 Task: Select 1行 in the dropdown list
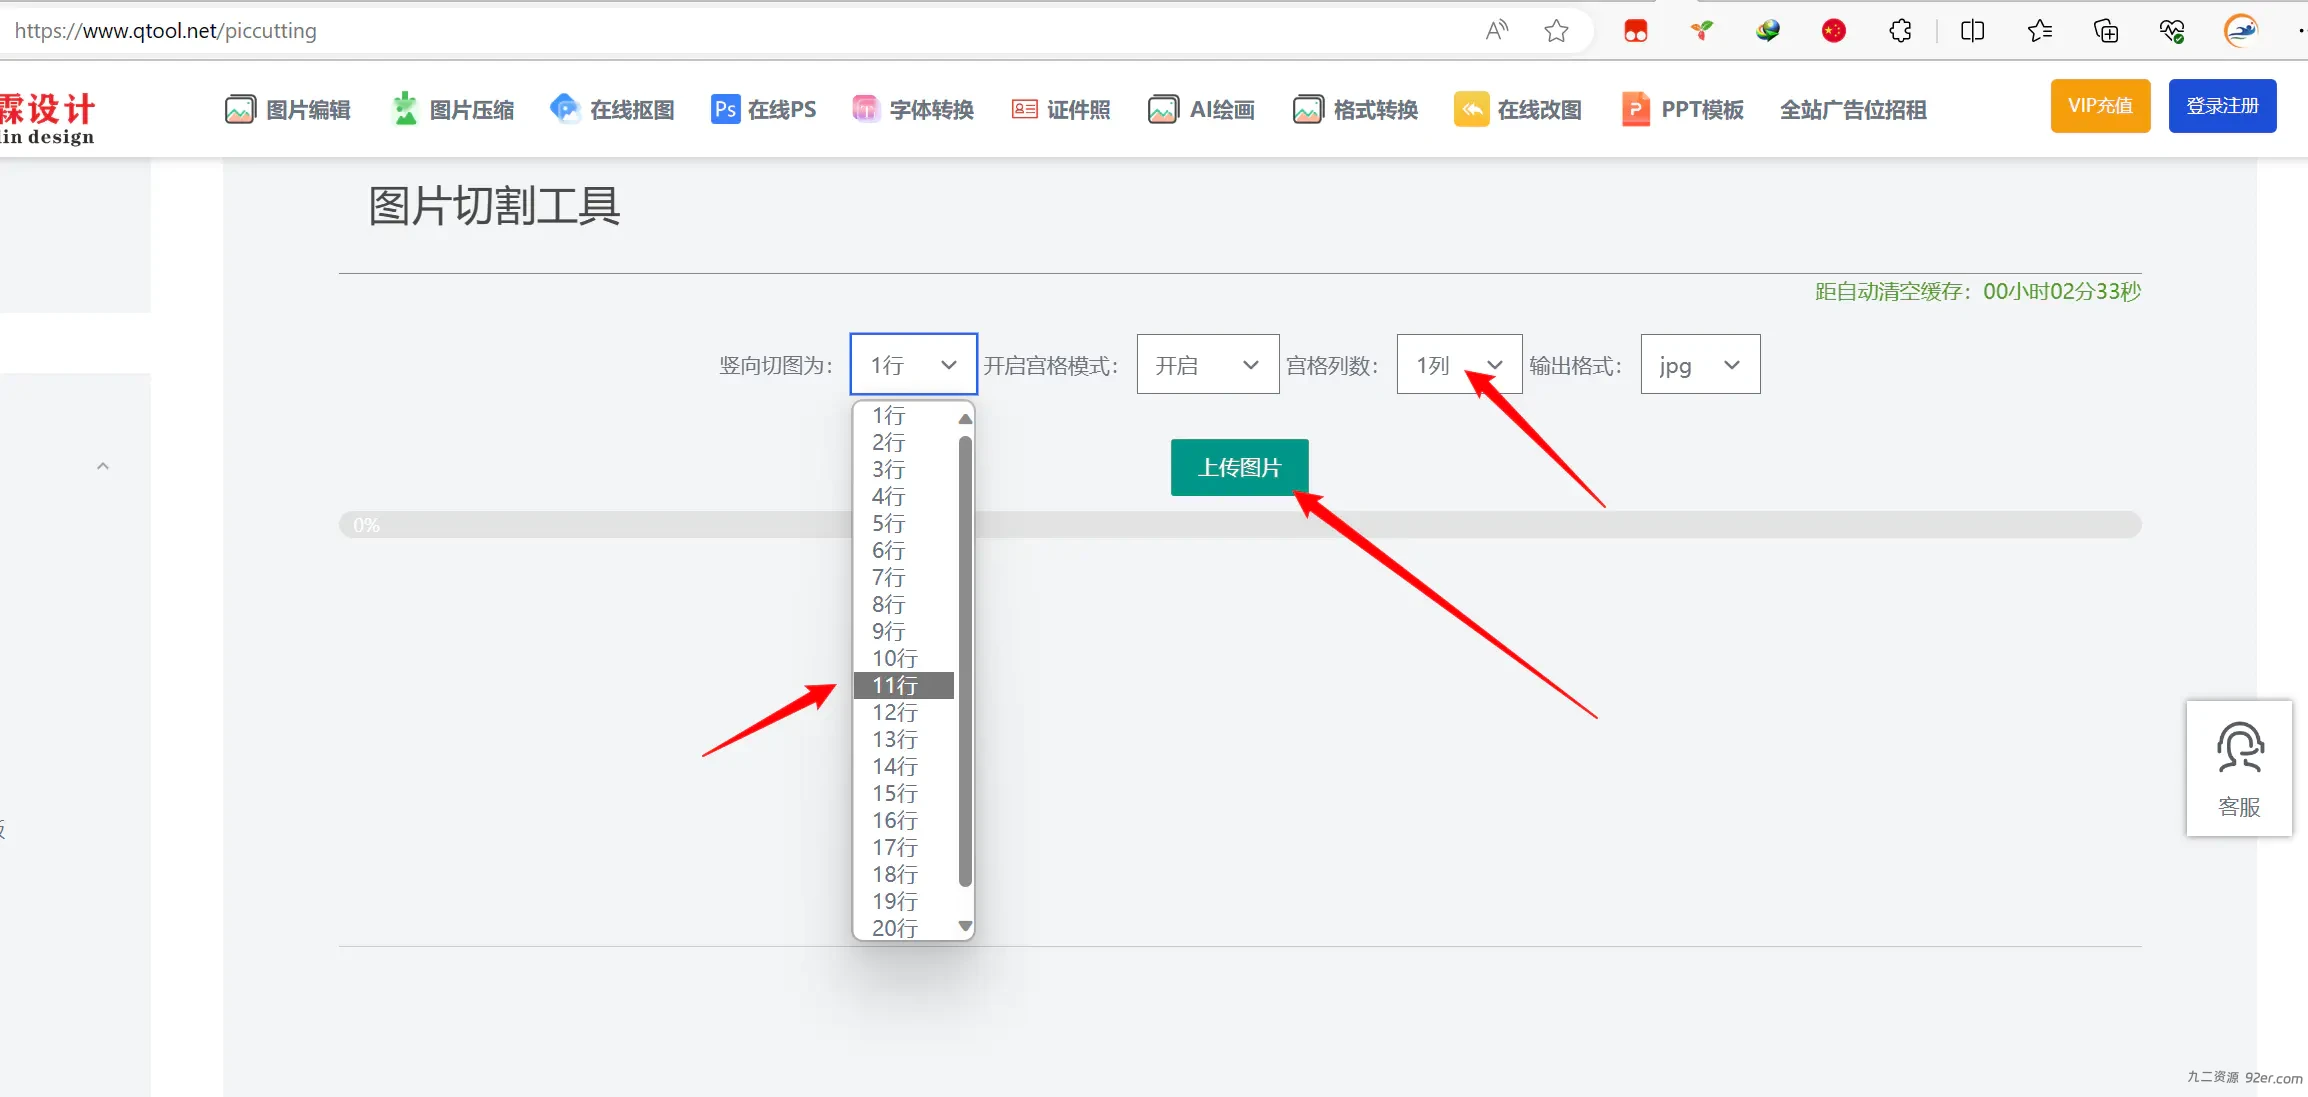904,415
